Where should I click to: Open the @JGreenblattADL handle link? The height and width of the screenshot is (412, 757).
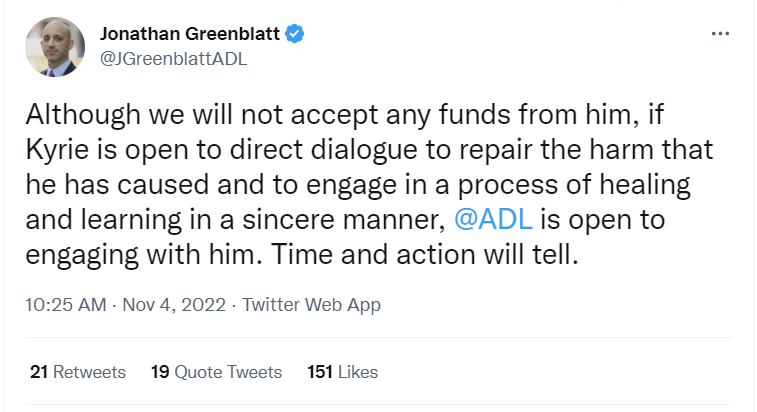click(x=173, y=59)
